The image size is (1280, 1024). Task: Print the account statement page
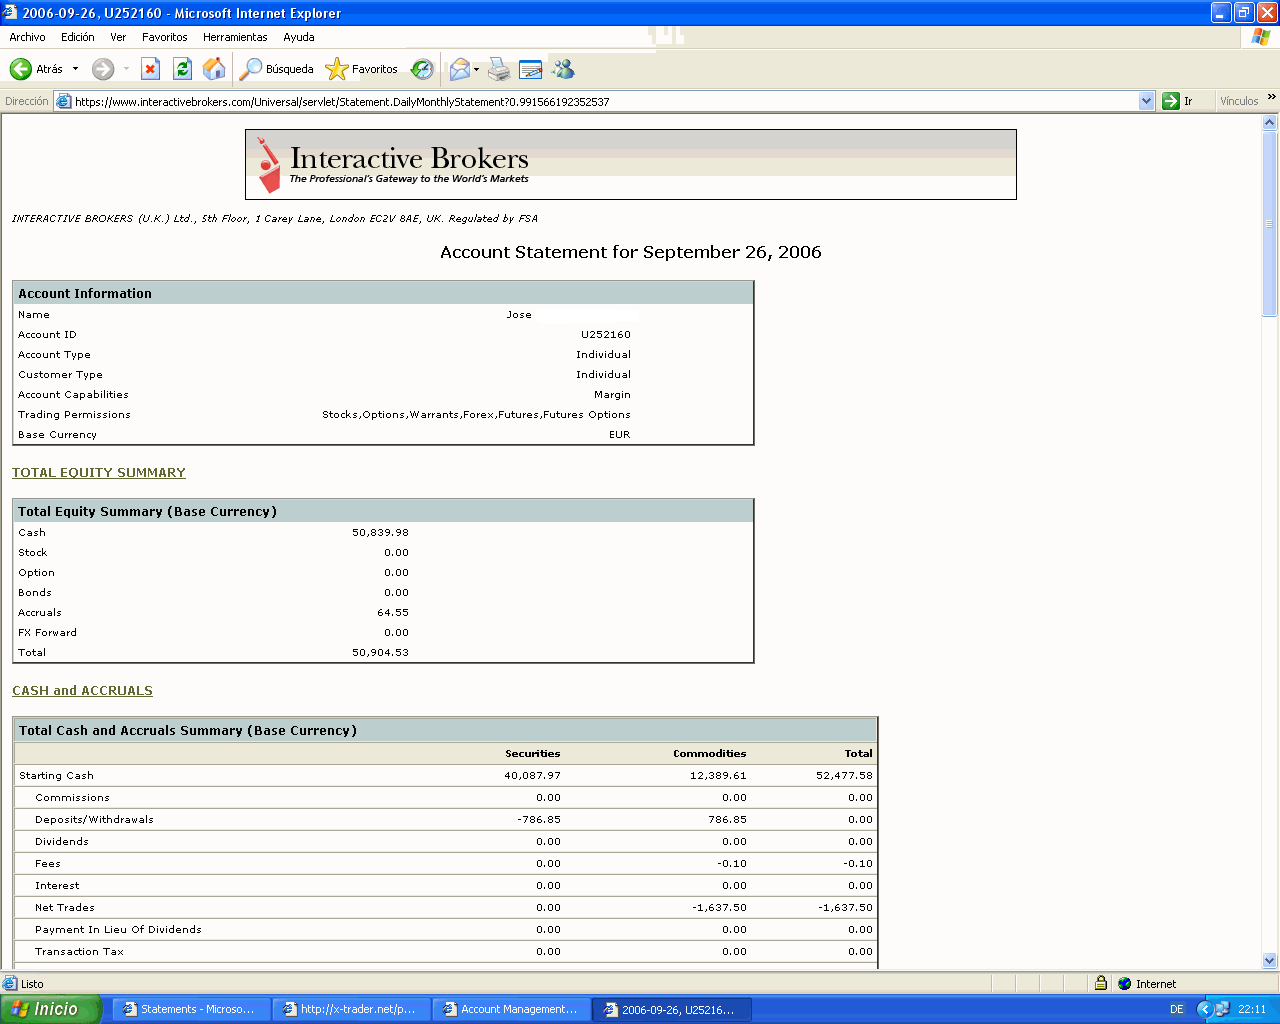499,69
